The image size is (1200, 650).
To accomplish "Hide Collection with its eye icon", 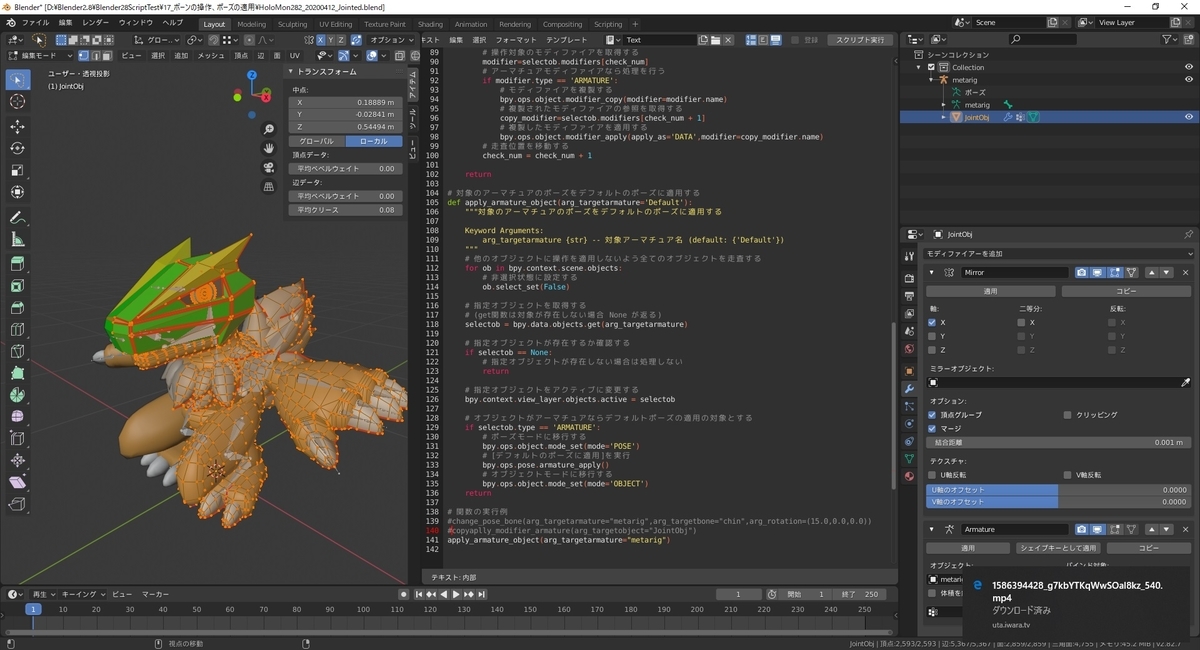I will (x=1189, y=67).
